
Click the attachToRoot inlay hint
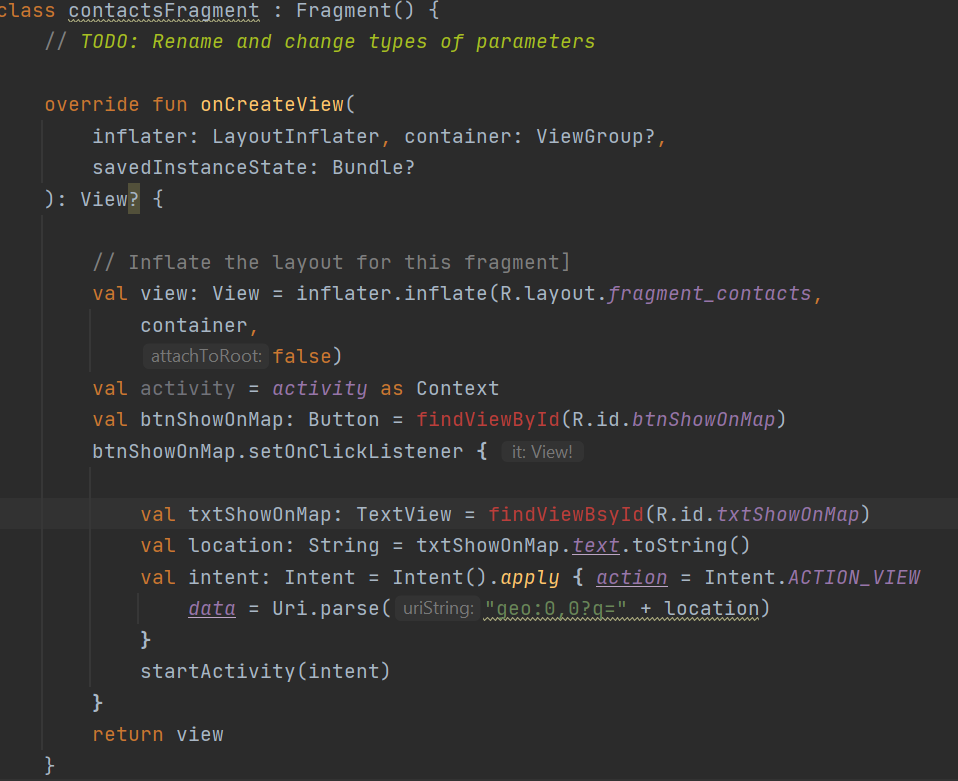point(206,356)
